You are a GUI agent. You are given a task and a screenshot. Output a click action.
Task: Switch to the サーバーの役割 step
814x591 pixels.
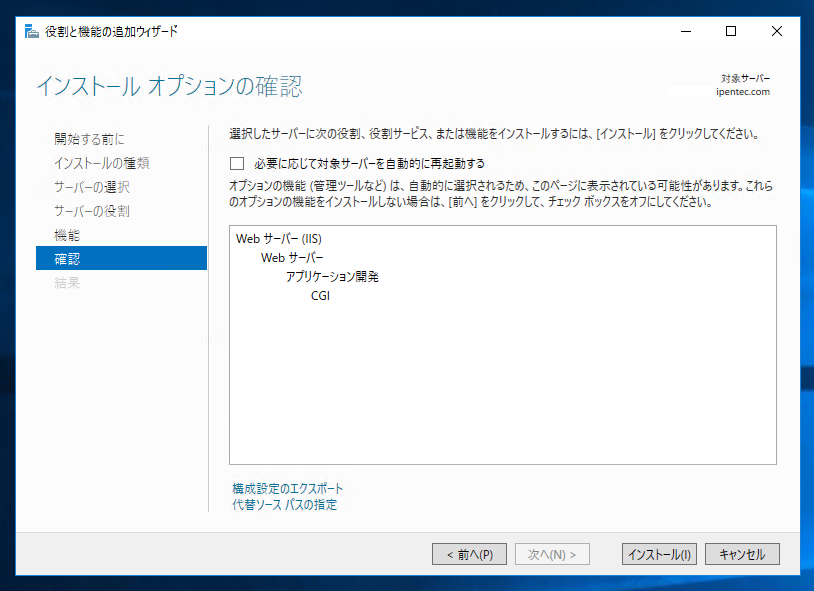92,211
